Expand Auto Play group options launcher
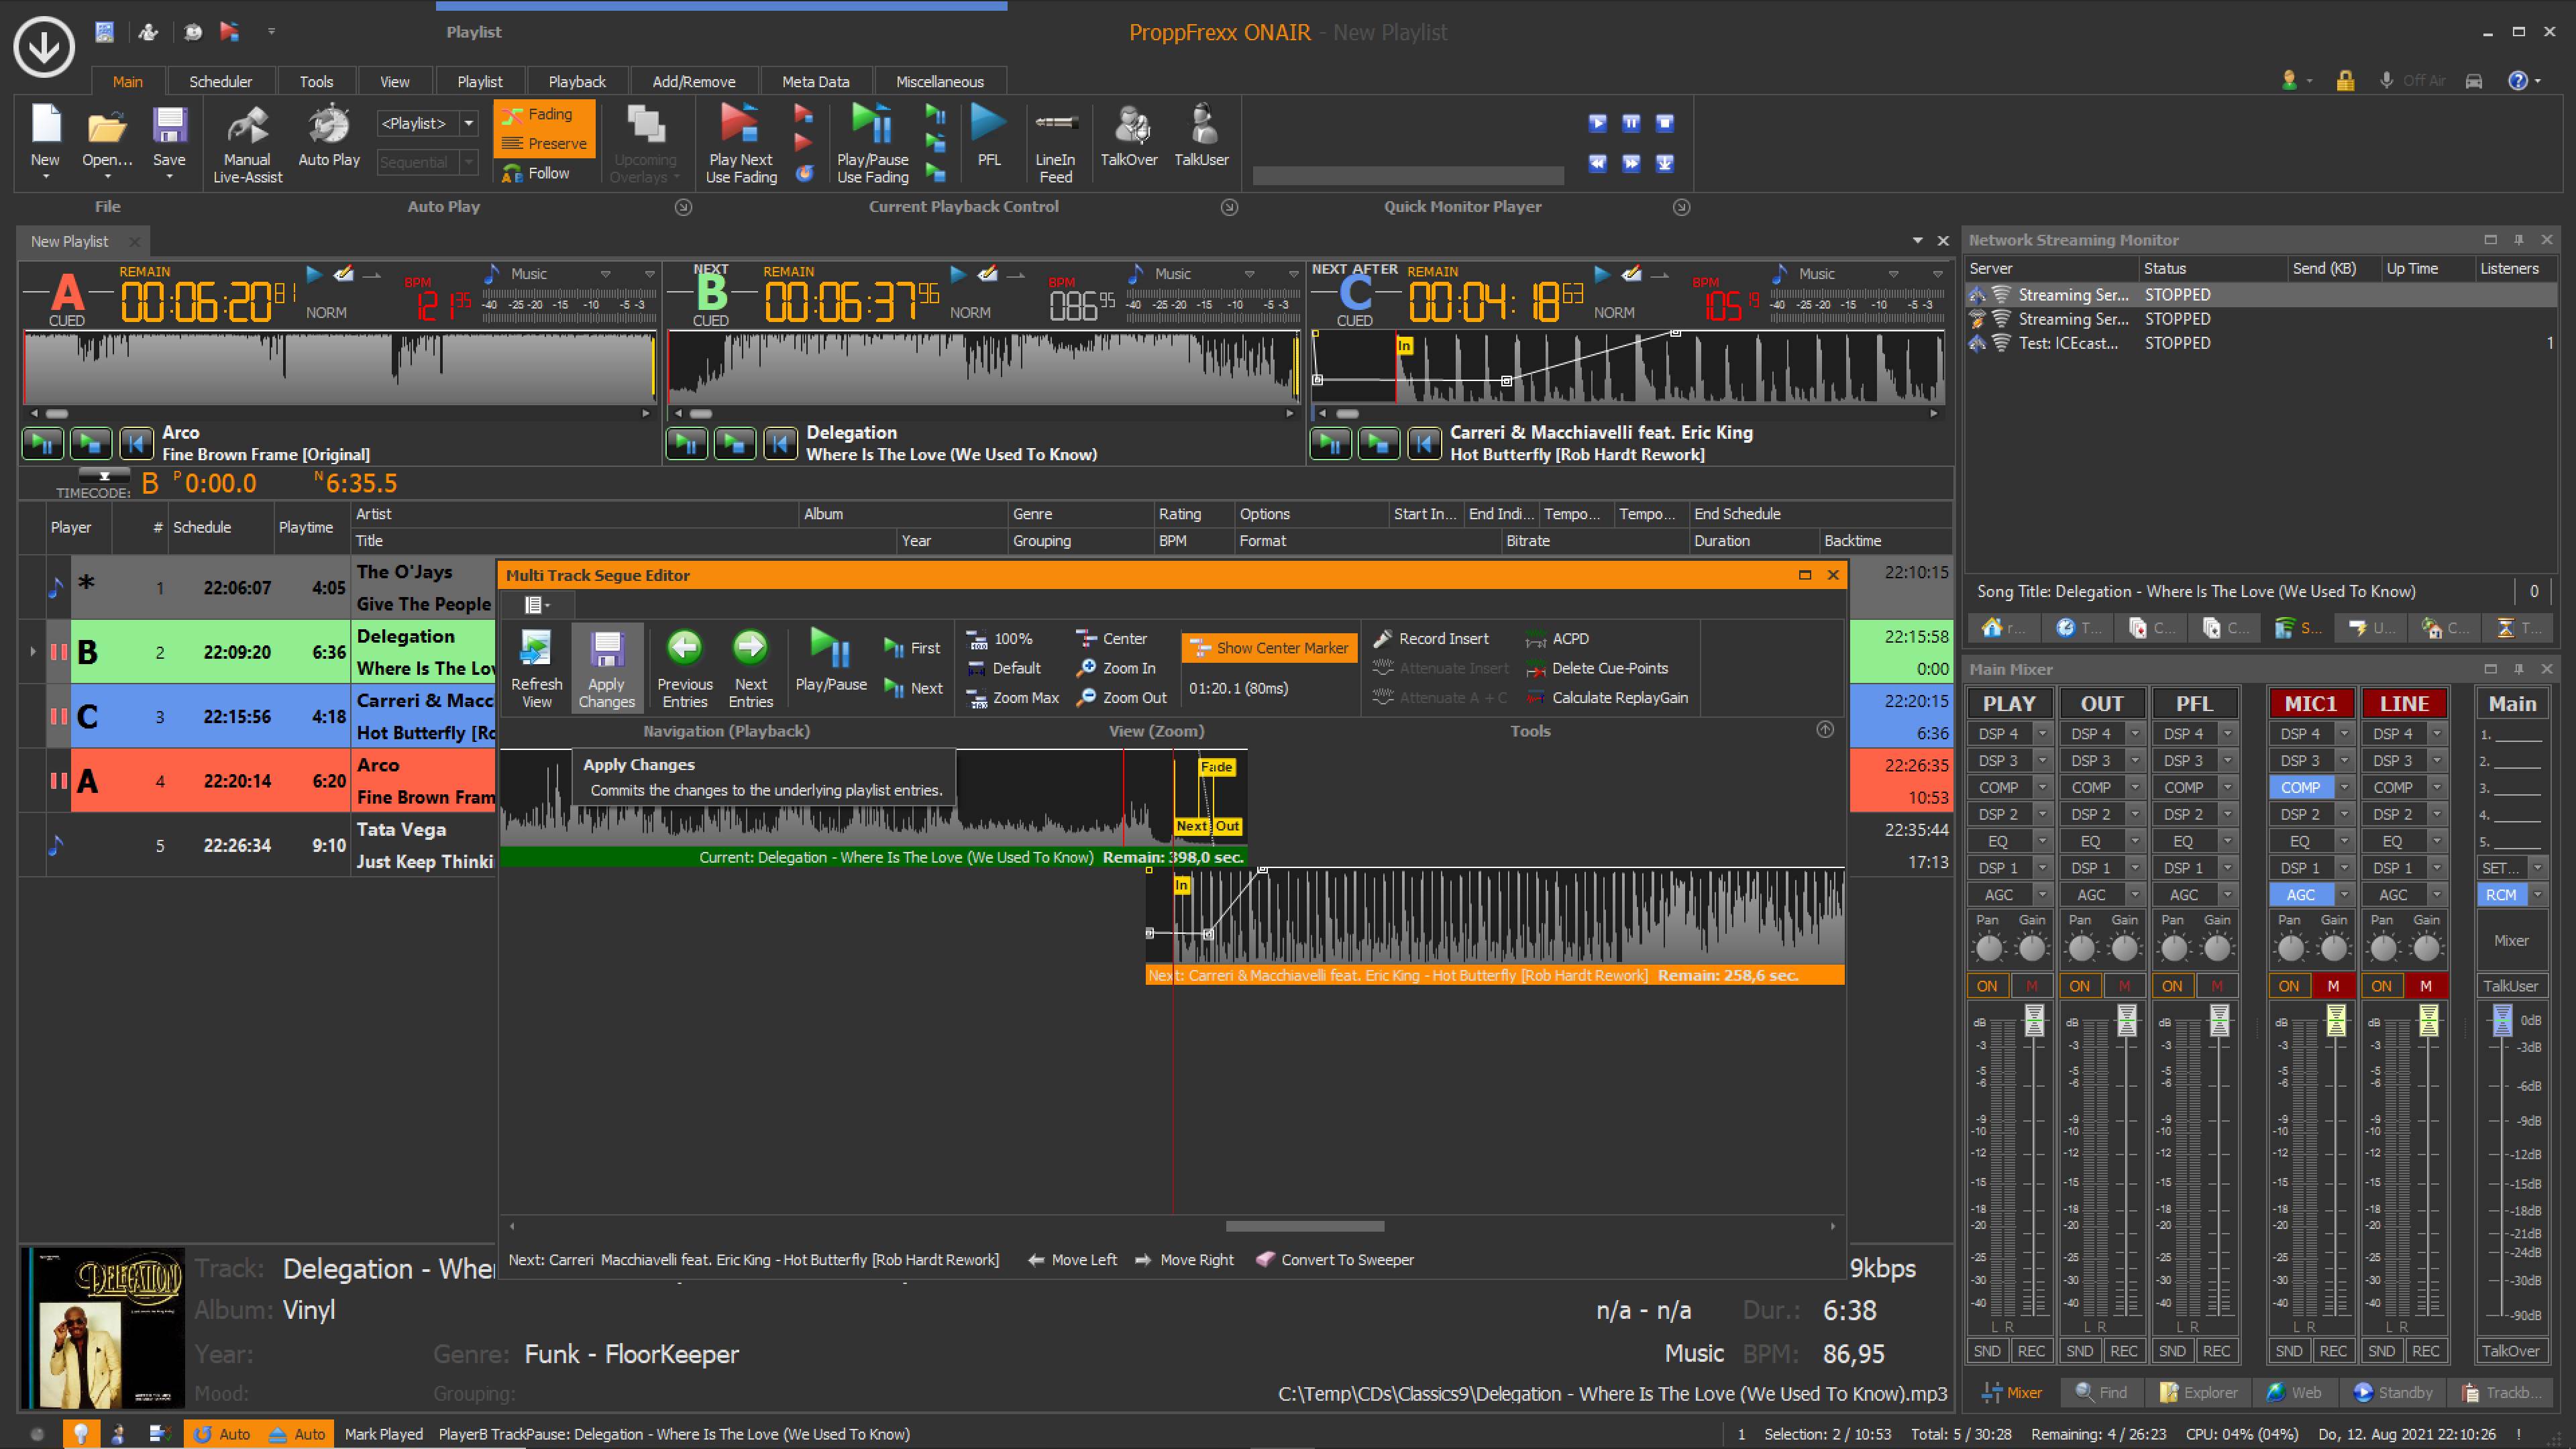This screenshot has width=2576, height=1449. pyautogui.click(x=683, y=207)
